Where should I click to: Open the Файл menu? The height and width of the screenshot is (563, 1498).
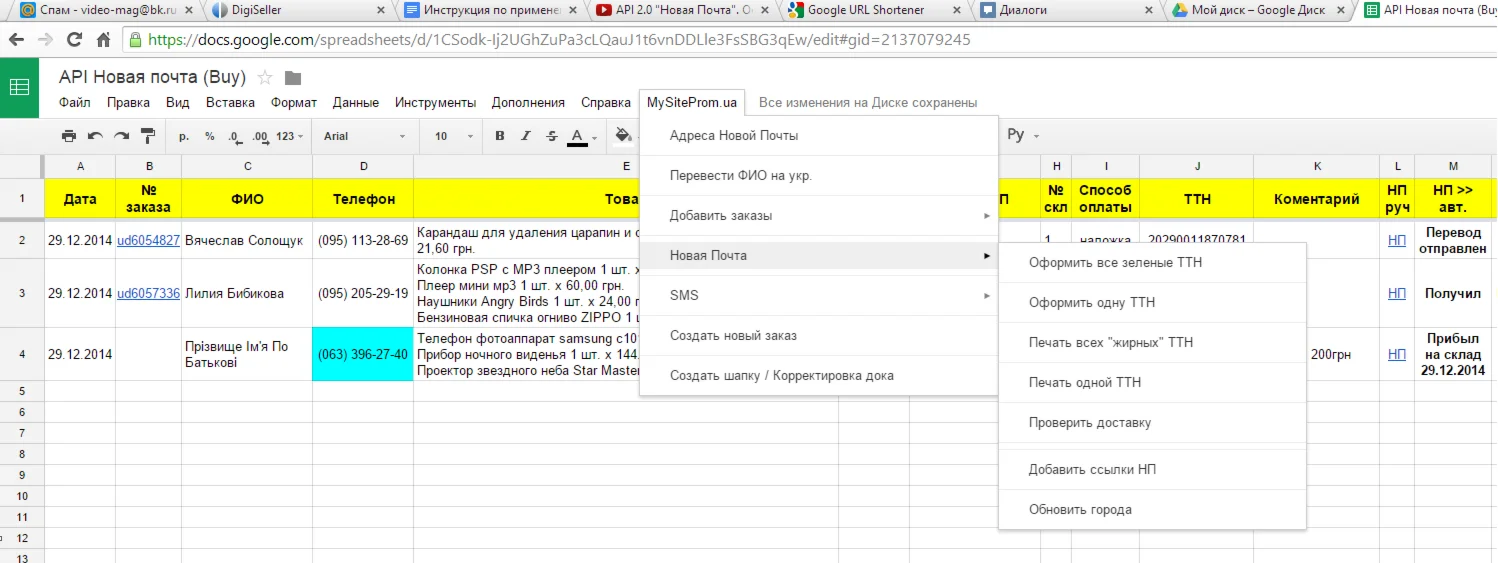(x=74, y=103)
